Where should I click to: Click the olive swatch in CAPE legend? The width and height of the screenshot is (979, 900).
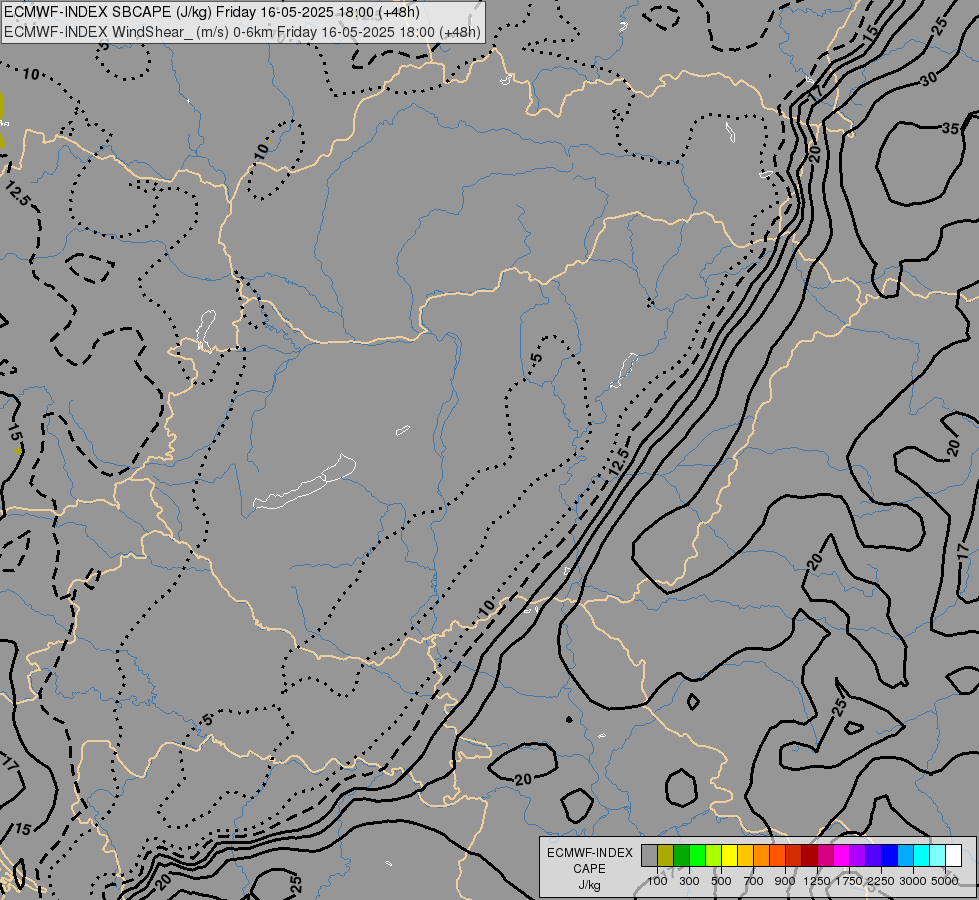666,855
